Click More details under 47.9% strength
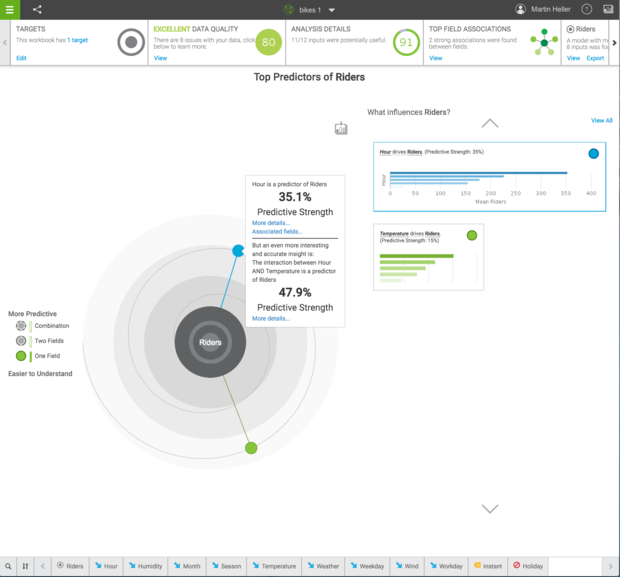This screenshot has height=577, width=620. (270, 318)
